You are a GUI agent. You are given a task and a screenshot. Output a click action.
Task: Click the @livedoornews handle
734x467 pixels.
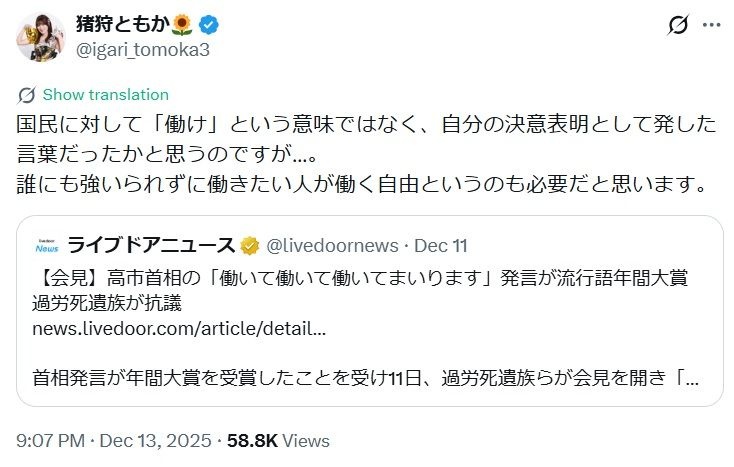point(332,245)
